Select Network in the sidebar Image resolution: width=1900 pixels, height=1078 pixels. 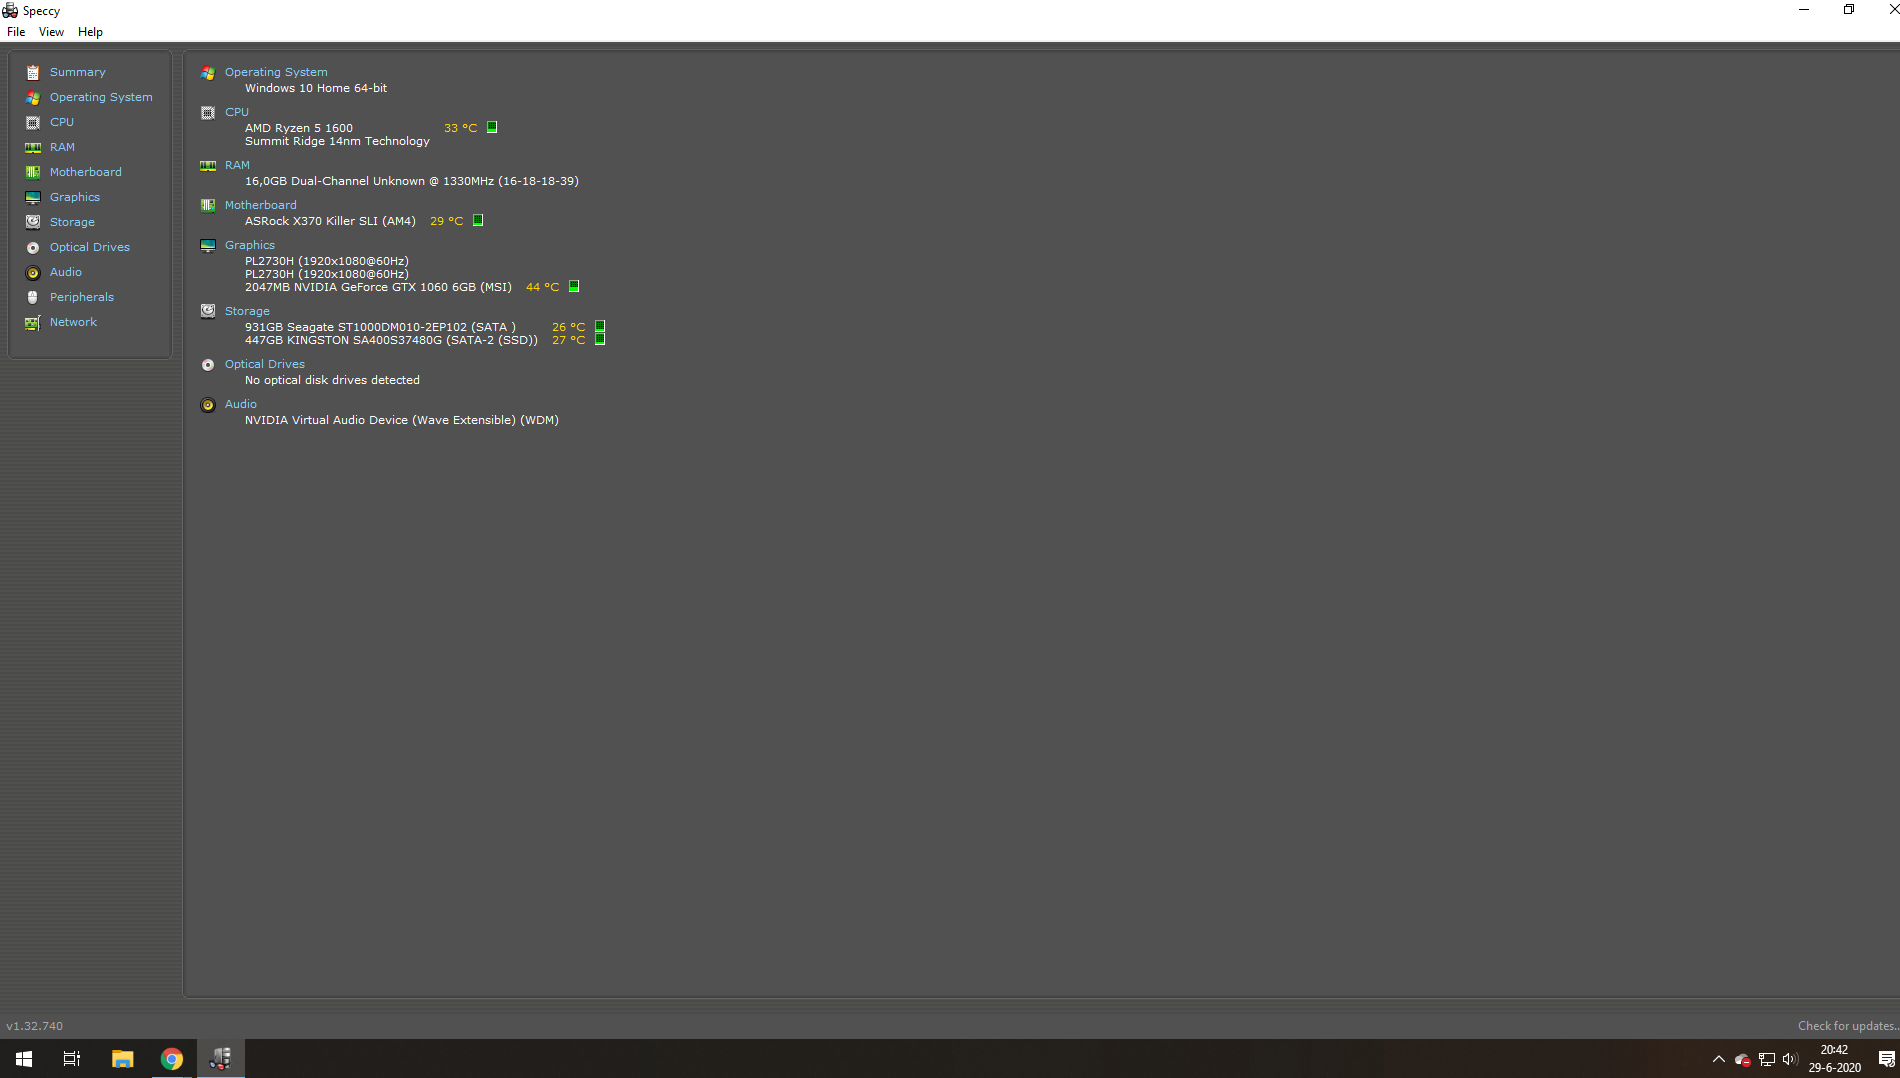point(73,322)
